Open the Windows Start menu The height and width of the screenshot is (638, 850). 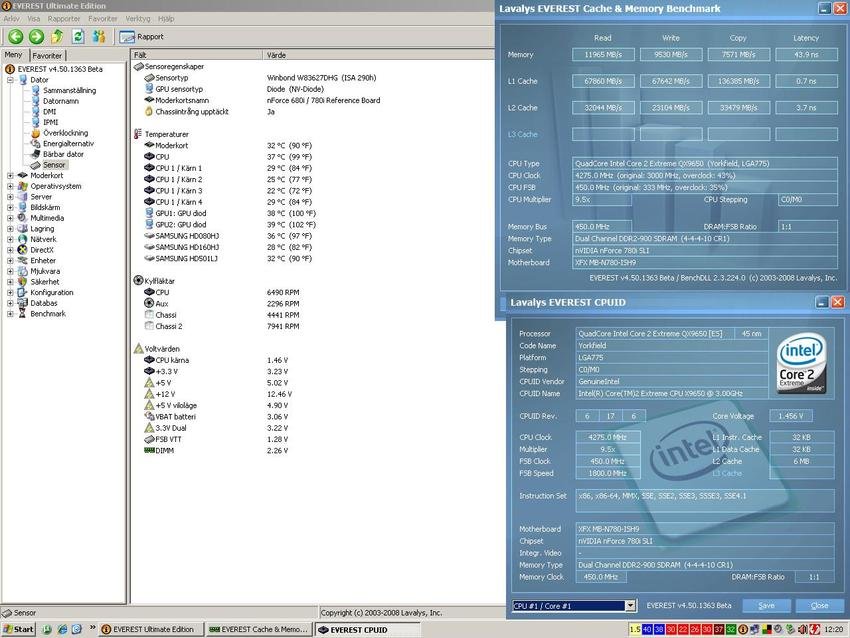click(19, 629)
